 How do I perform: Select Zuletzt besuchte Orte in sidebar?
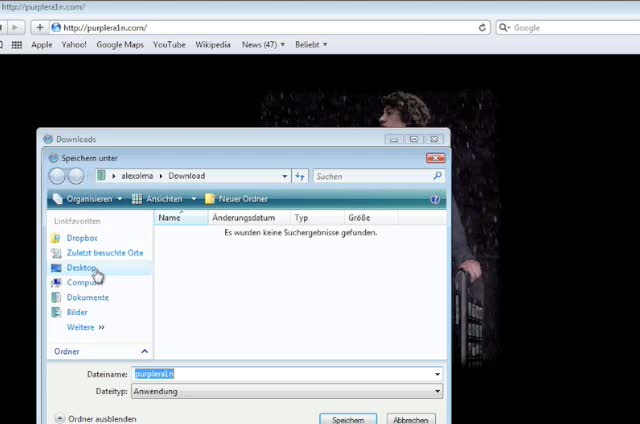(x=104, y=253)
